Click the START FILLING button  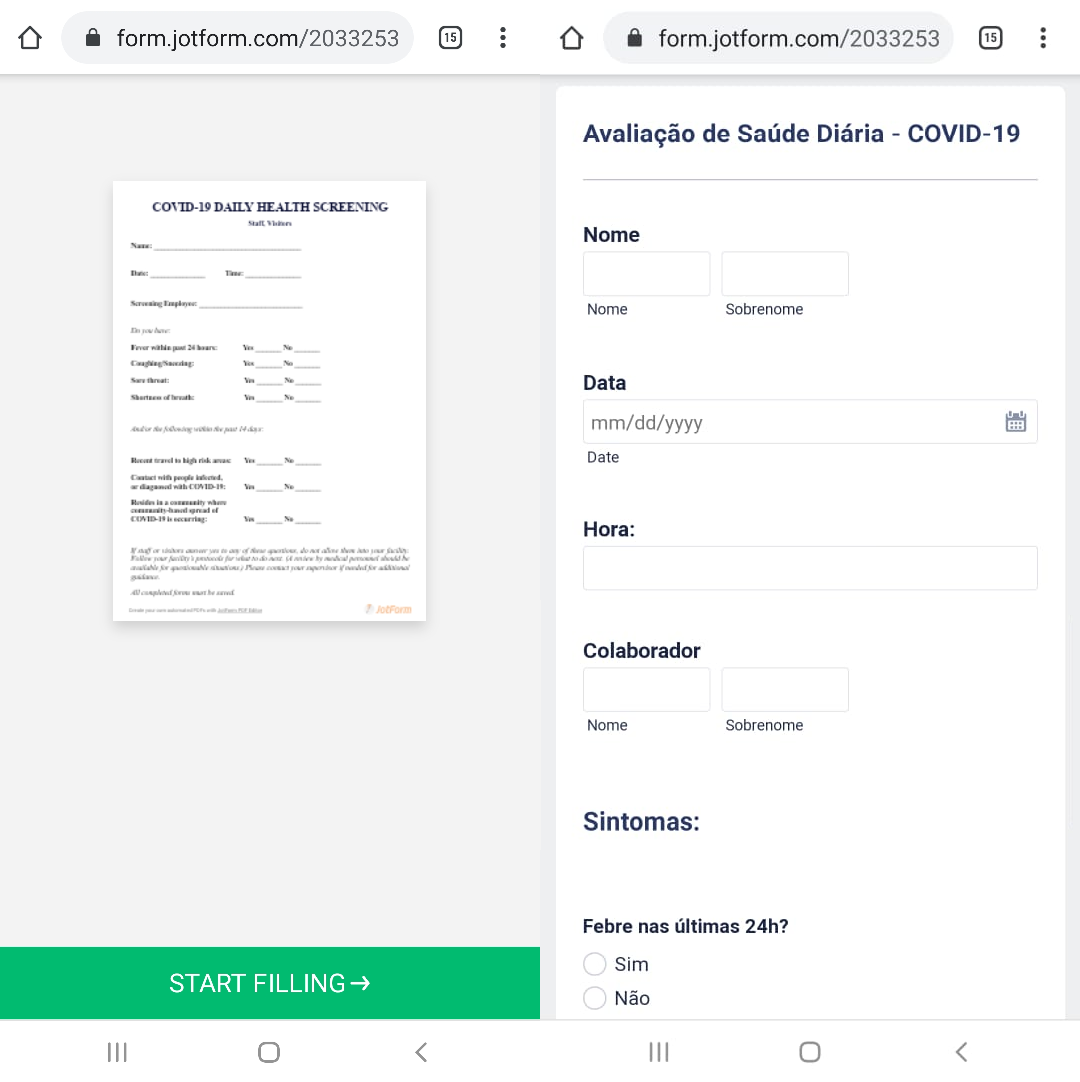270,983
